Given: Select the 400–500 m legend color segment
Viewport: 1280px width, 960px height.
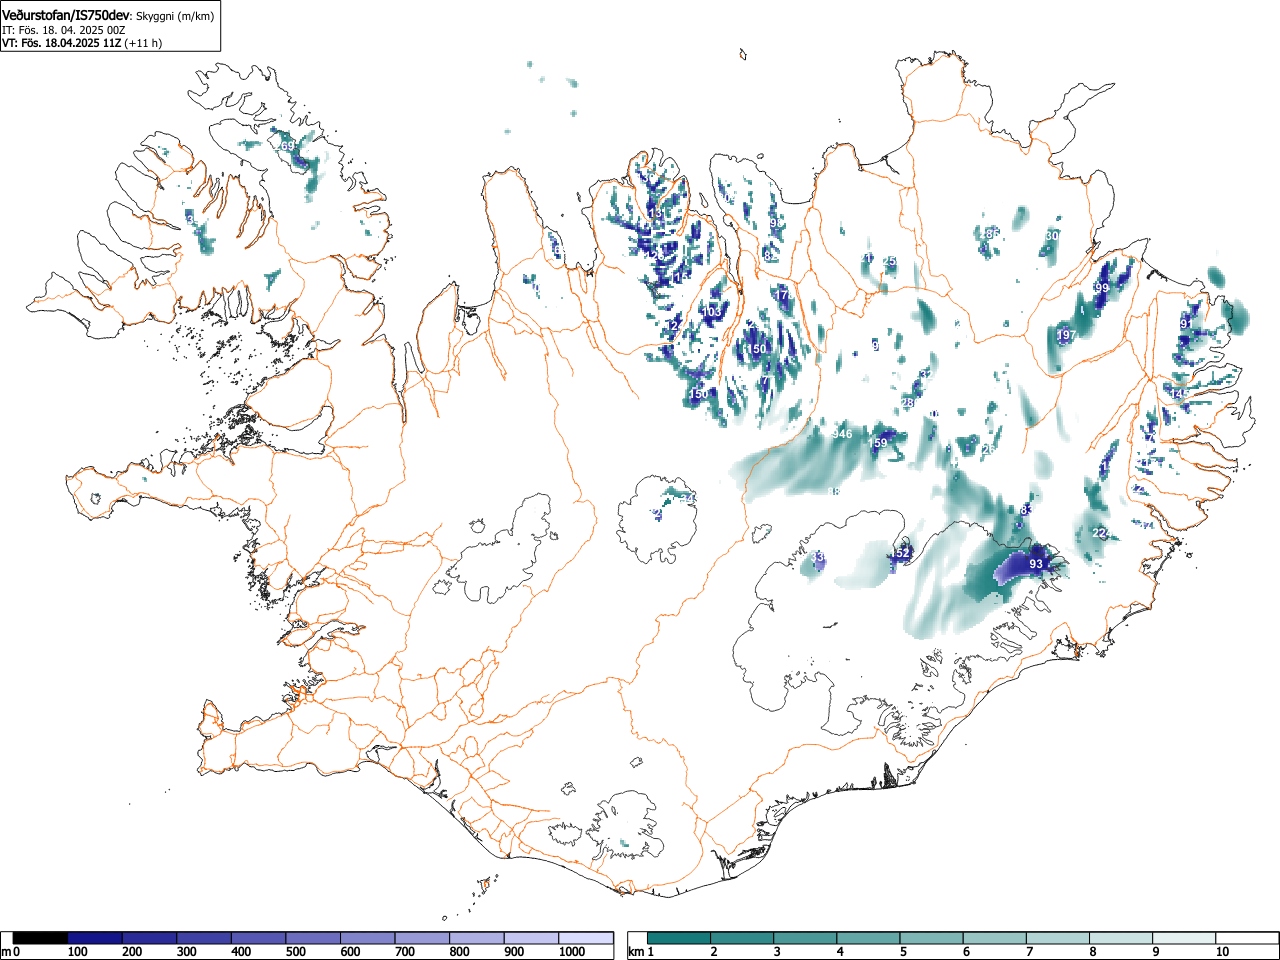Looking at the screenshot, I should [x=259, y=938].
